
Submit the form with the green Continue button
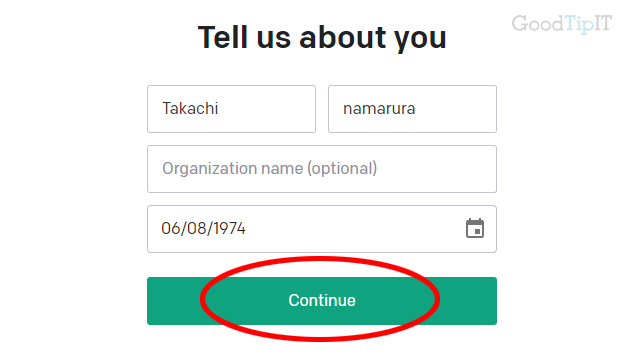click(322, 301)
